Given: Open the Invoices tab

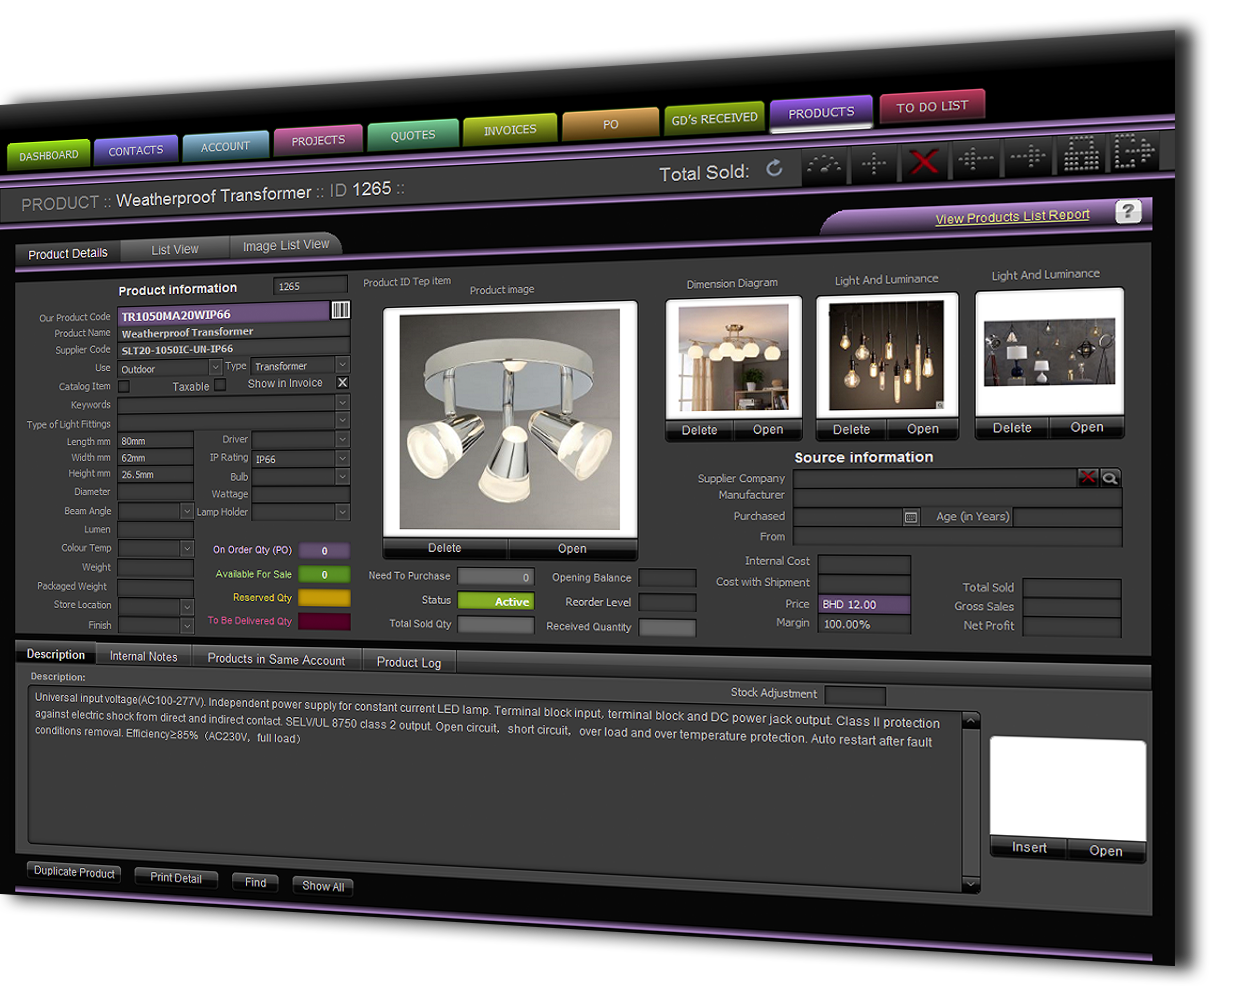Looking at the screenshot, I should tap(510, 130).
